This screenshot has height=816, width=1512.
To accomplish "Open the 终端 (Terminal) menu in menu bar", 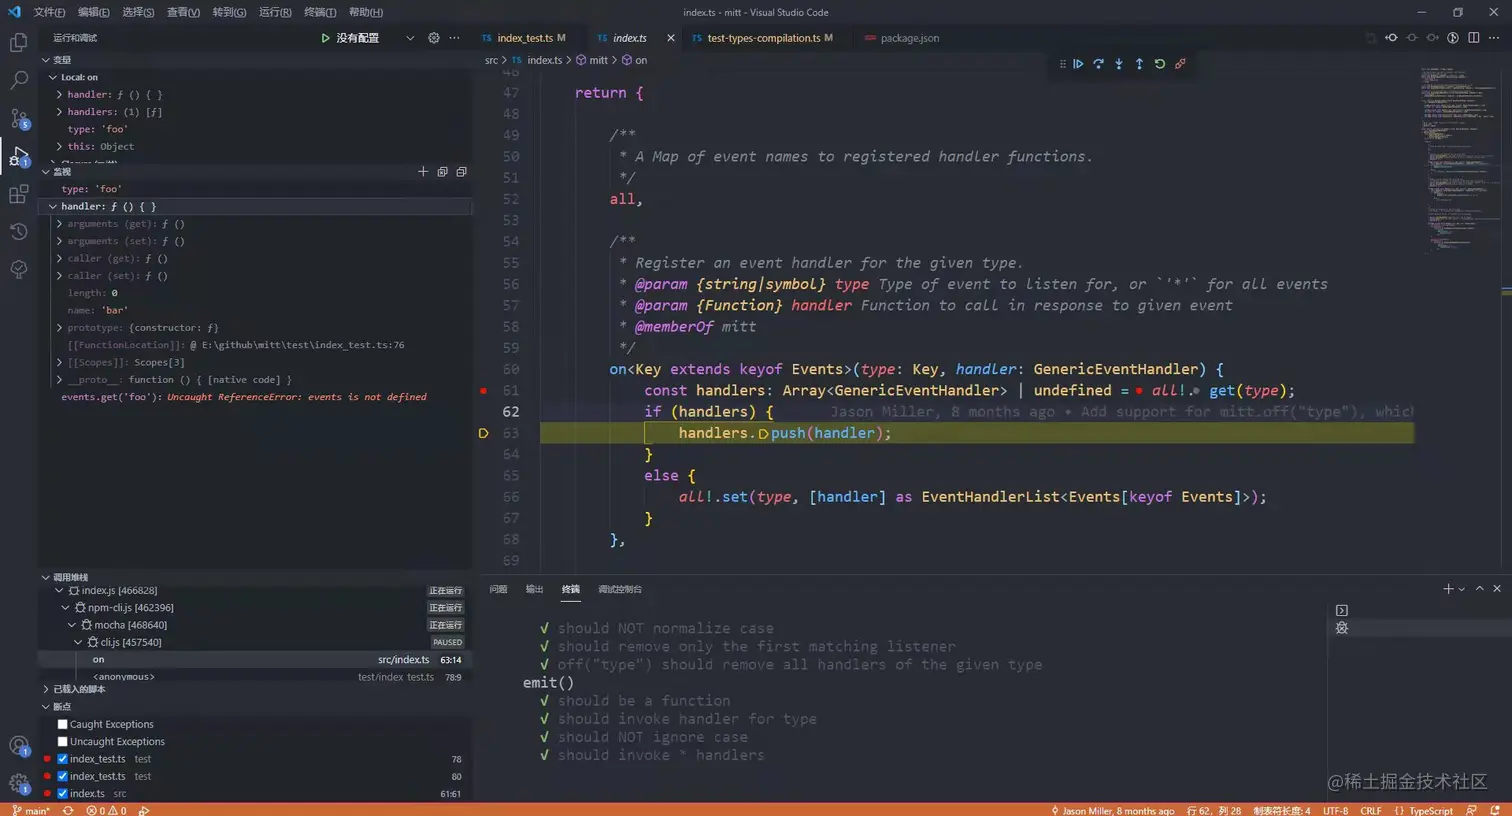I will [x=320, y=12].
